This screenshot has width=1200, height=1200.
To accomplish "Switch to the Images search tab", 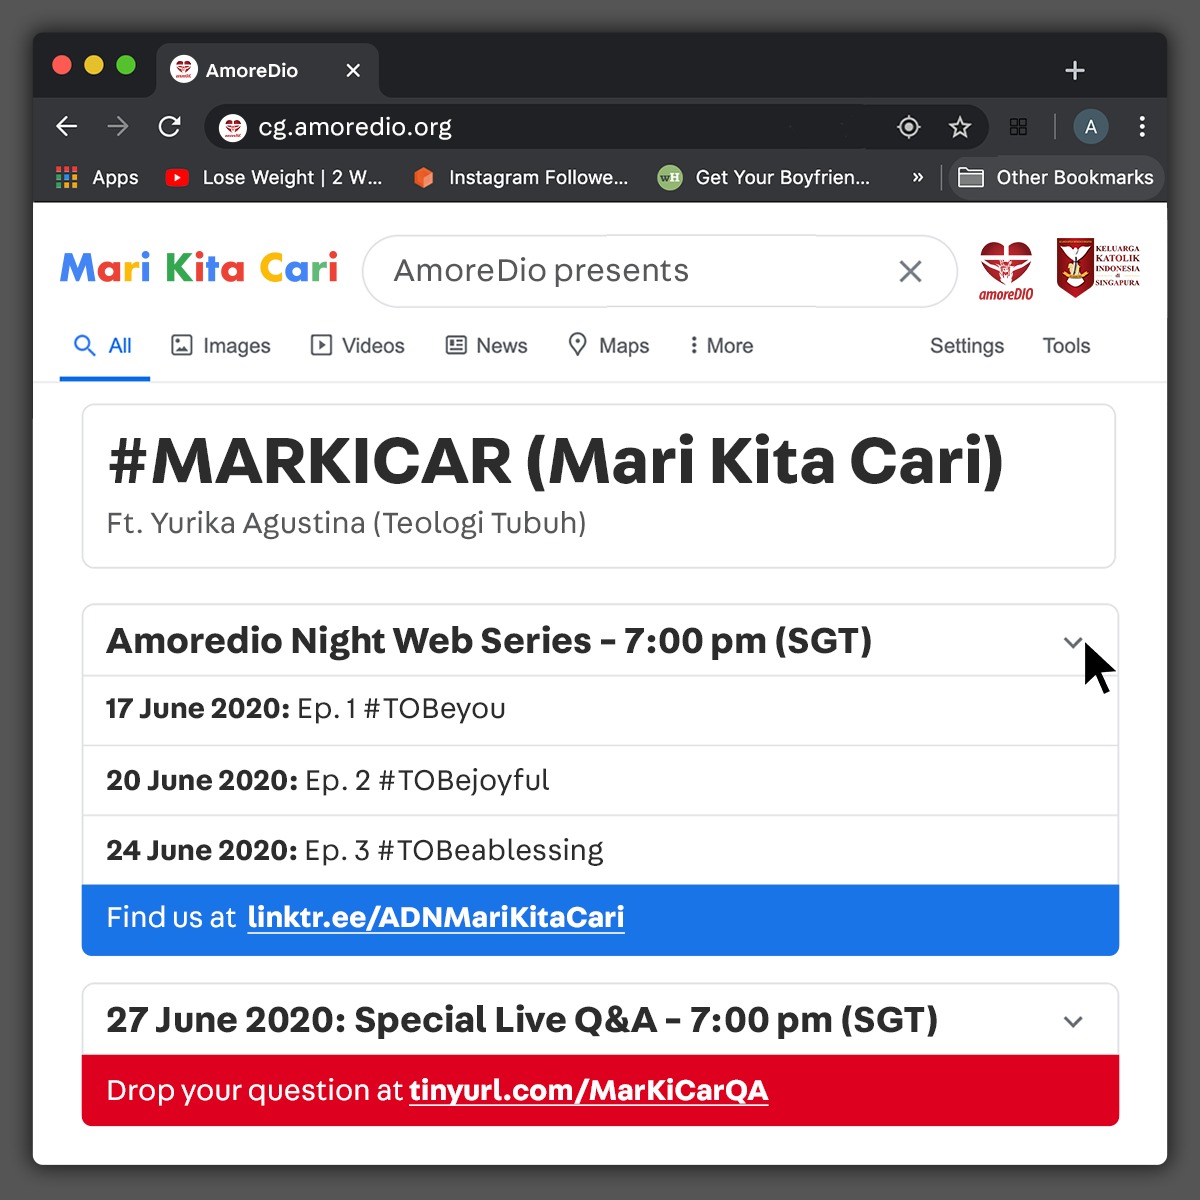I will click(x=221, y=346).
